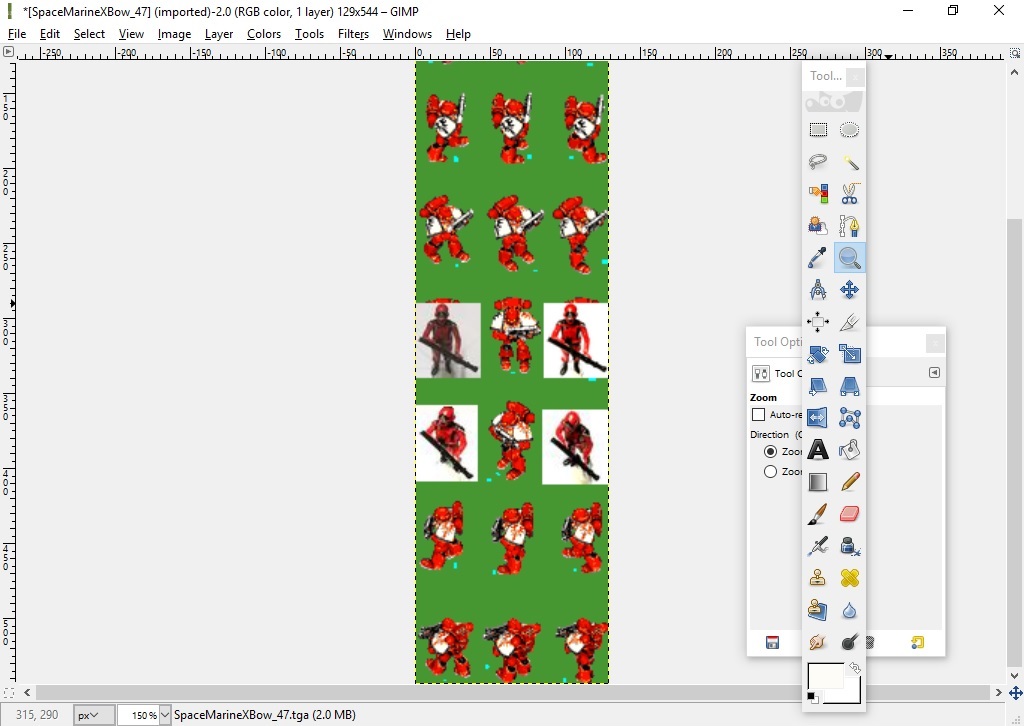Open the image menu triangle by ruler
Screen dimensions: 1024x726
click(8, 52)
